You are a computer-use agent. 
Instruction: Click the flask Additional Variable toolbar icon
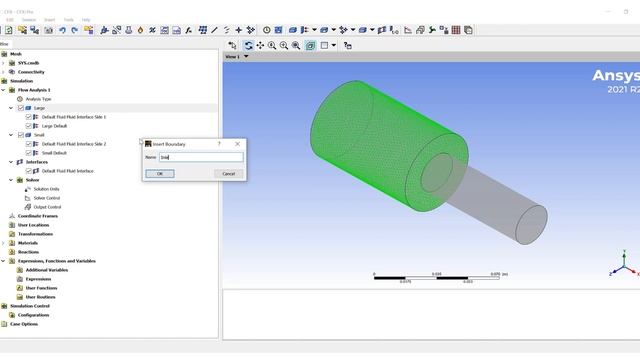(129, 30)
